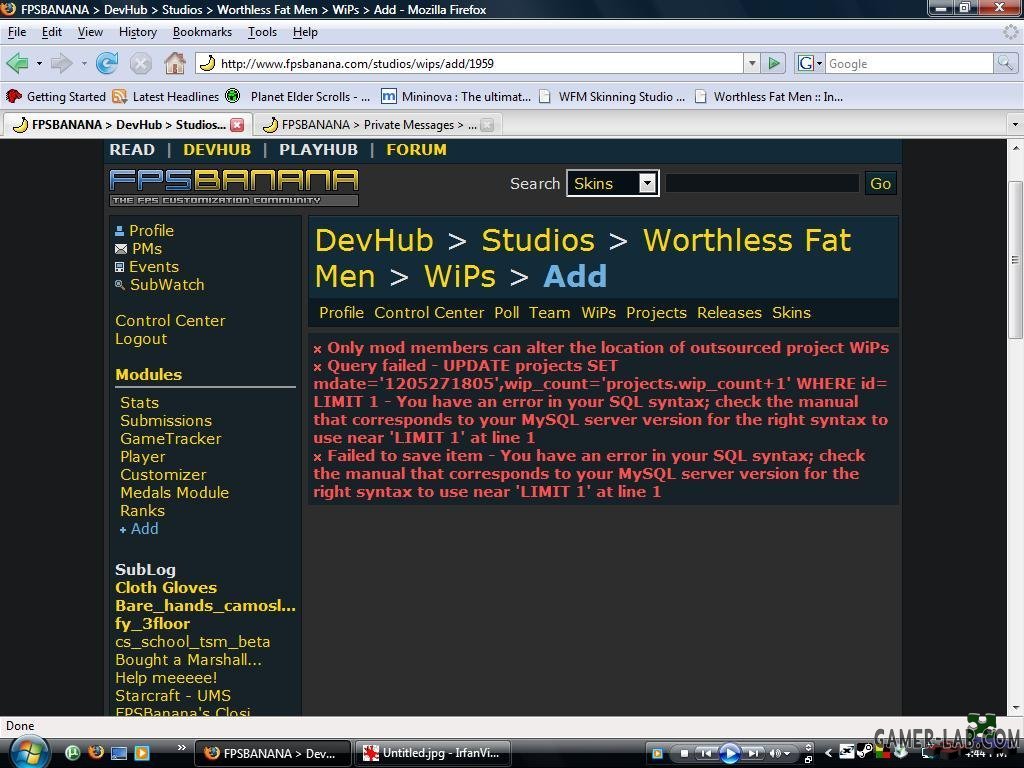The width and height of the screenshot is (1024, 768).
Task: Open the Google search engine selector
Action: coord(810,63)
